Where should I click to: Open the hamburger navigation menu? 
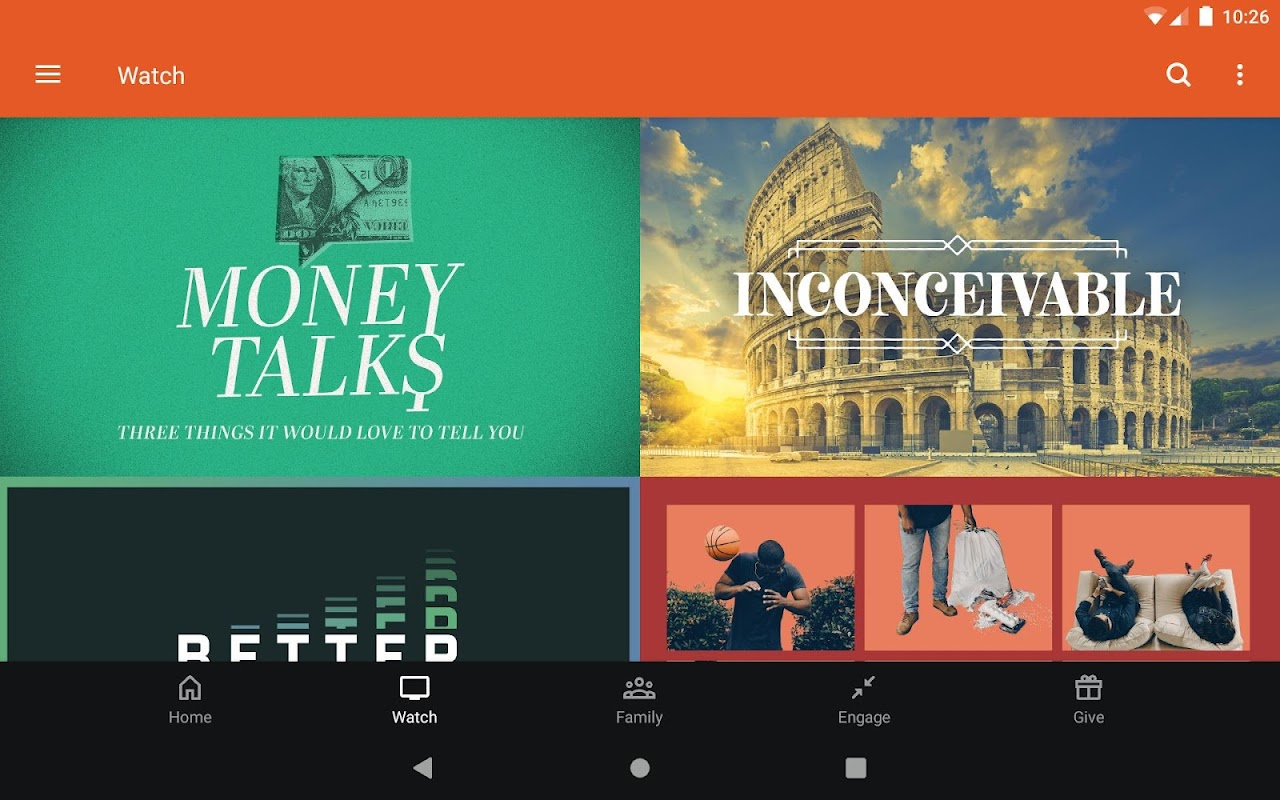point(48,75)
